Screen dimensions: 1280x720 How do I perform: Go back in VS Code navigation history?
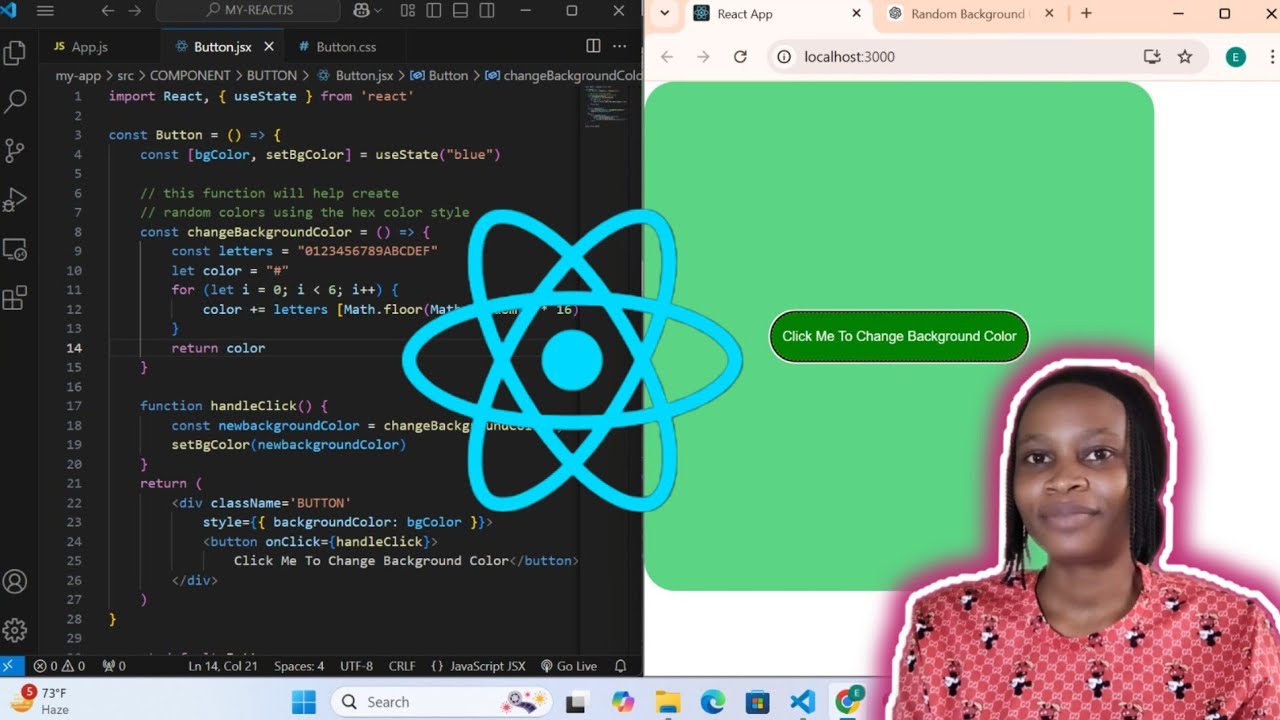pyautogui.click(x=108, y=11)
